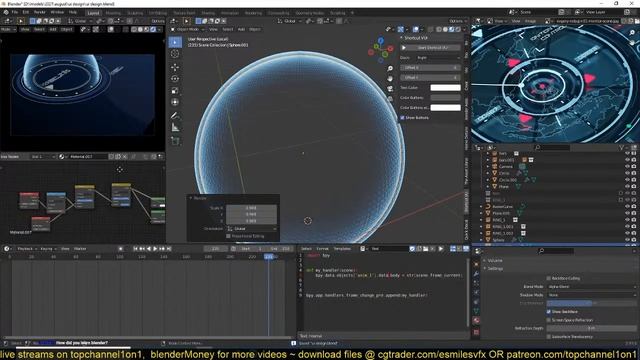Viewport: 640px width, 360px height.
Task: Adjust the Clip Threshold slider
Action: click(x=591, y=303)
